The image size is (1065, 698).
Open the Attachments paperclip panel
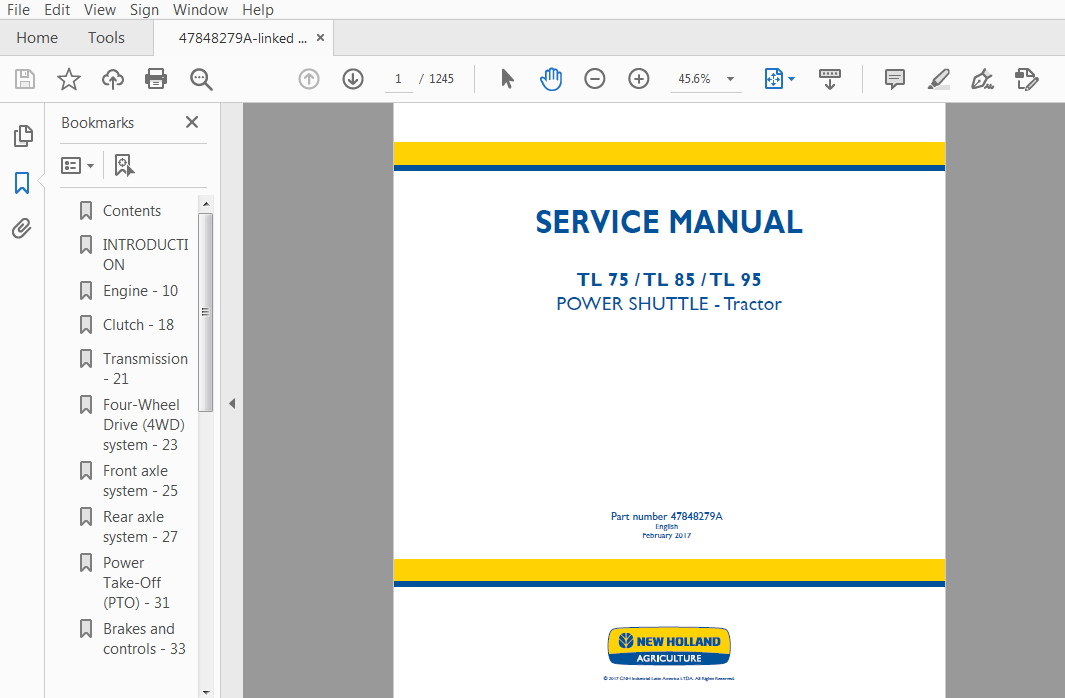click(22, 228)
